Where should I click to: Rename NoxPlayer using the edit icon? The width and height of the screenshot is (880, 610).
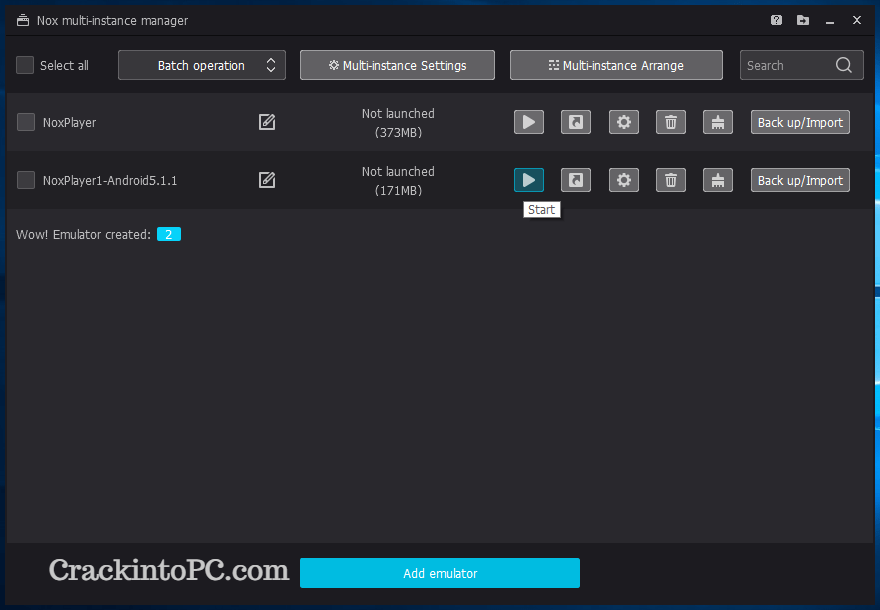pos(267,122)
